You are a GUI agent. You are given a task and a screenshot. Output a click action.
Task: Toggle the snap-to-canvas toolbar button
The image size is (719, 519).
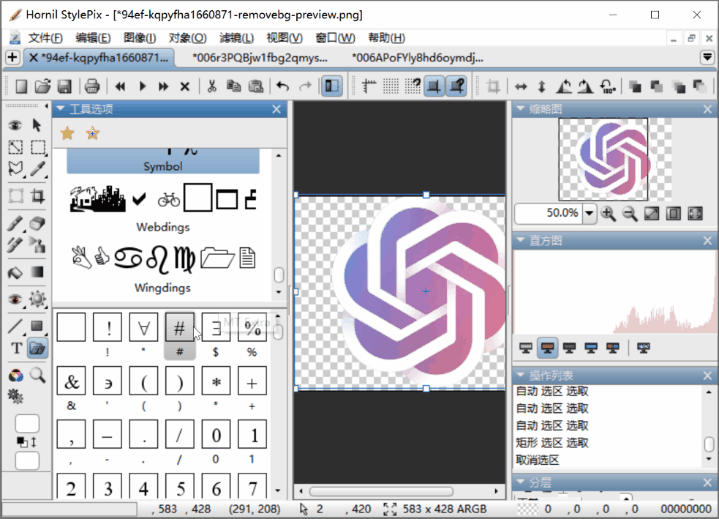click(434, 86)
